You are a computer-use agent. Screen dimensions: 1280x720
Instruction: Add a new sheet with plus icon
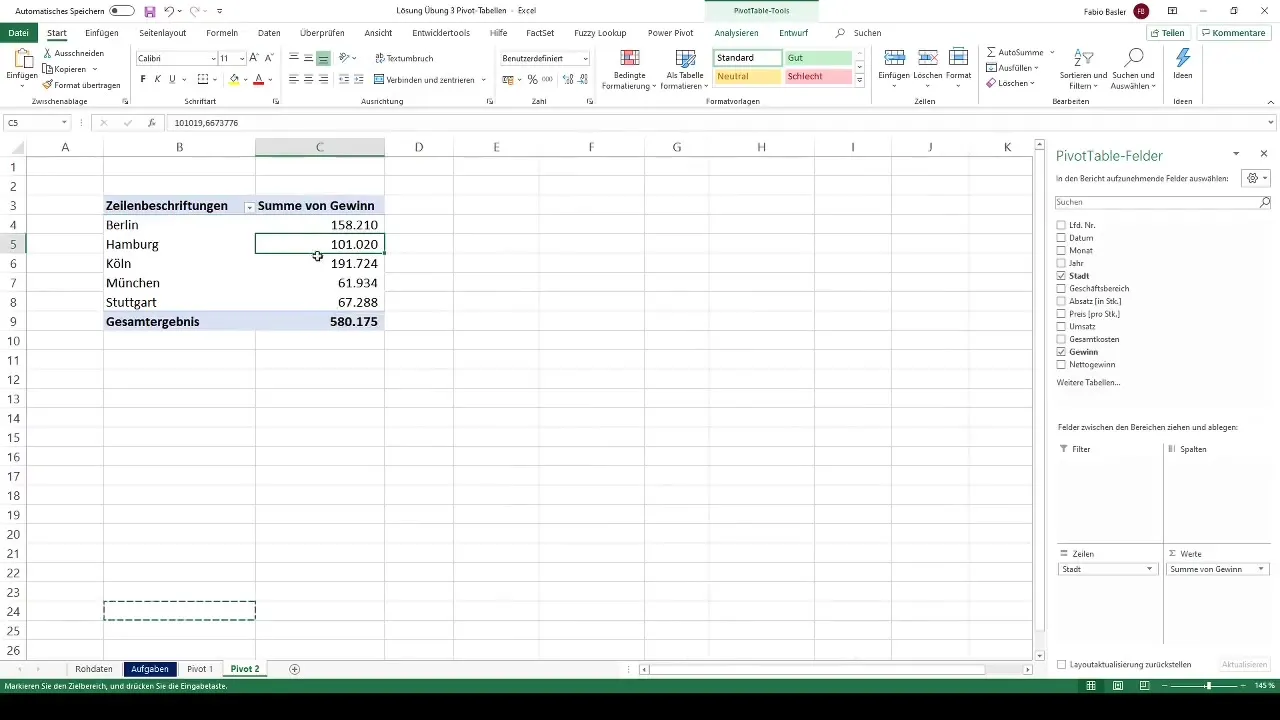(x=294, y=669)
